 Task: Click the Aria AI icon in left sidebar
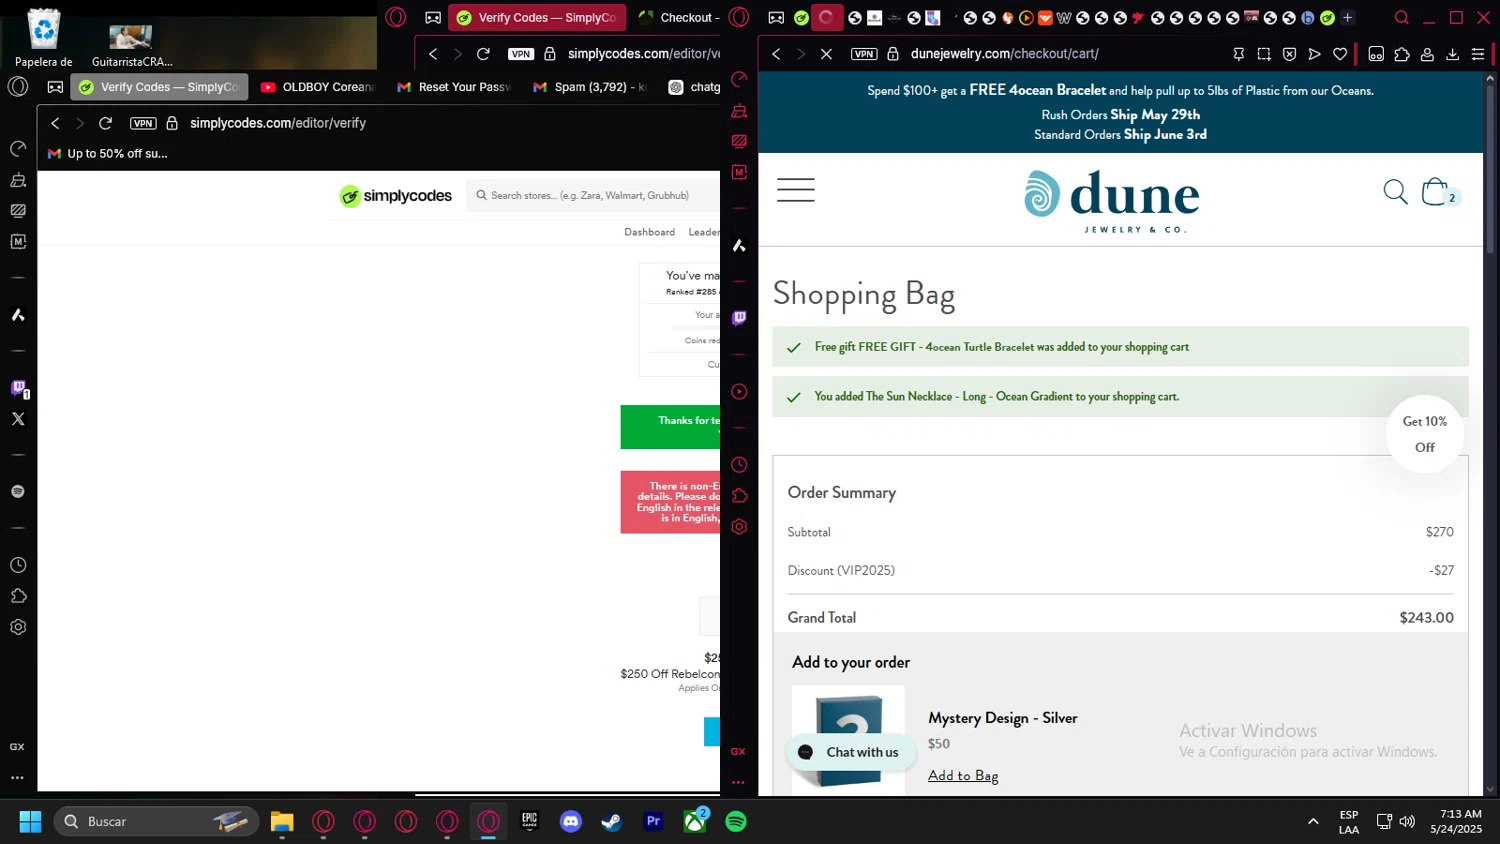tap(18, 315)
